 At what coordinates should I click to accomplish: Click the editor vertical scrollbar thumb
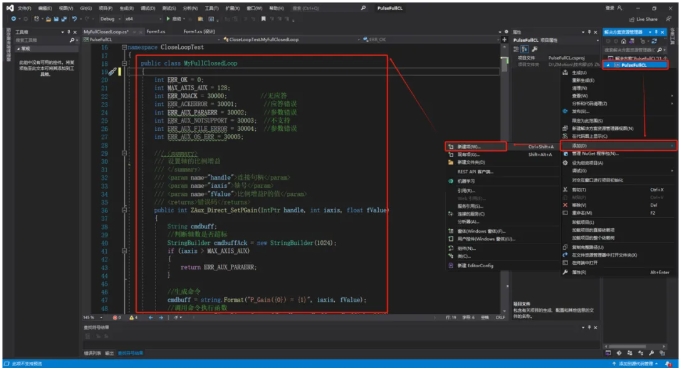(504, 64)
